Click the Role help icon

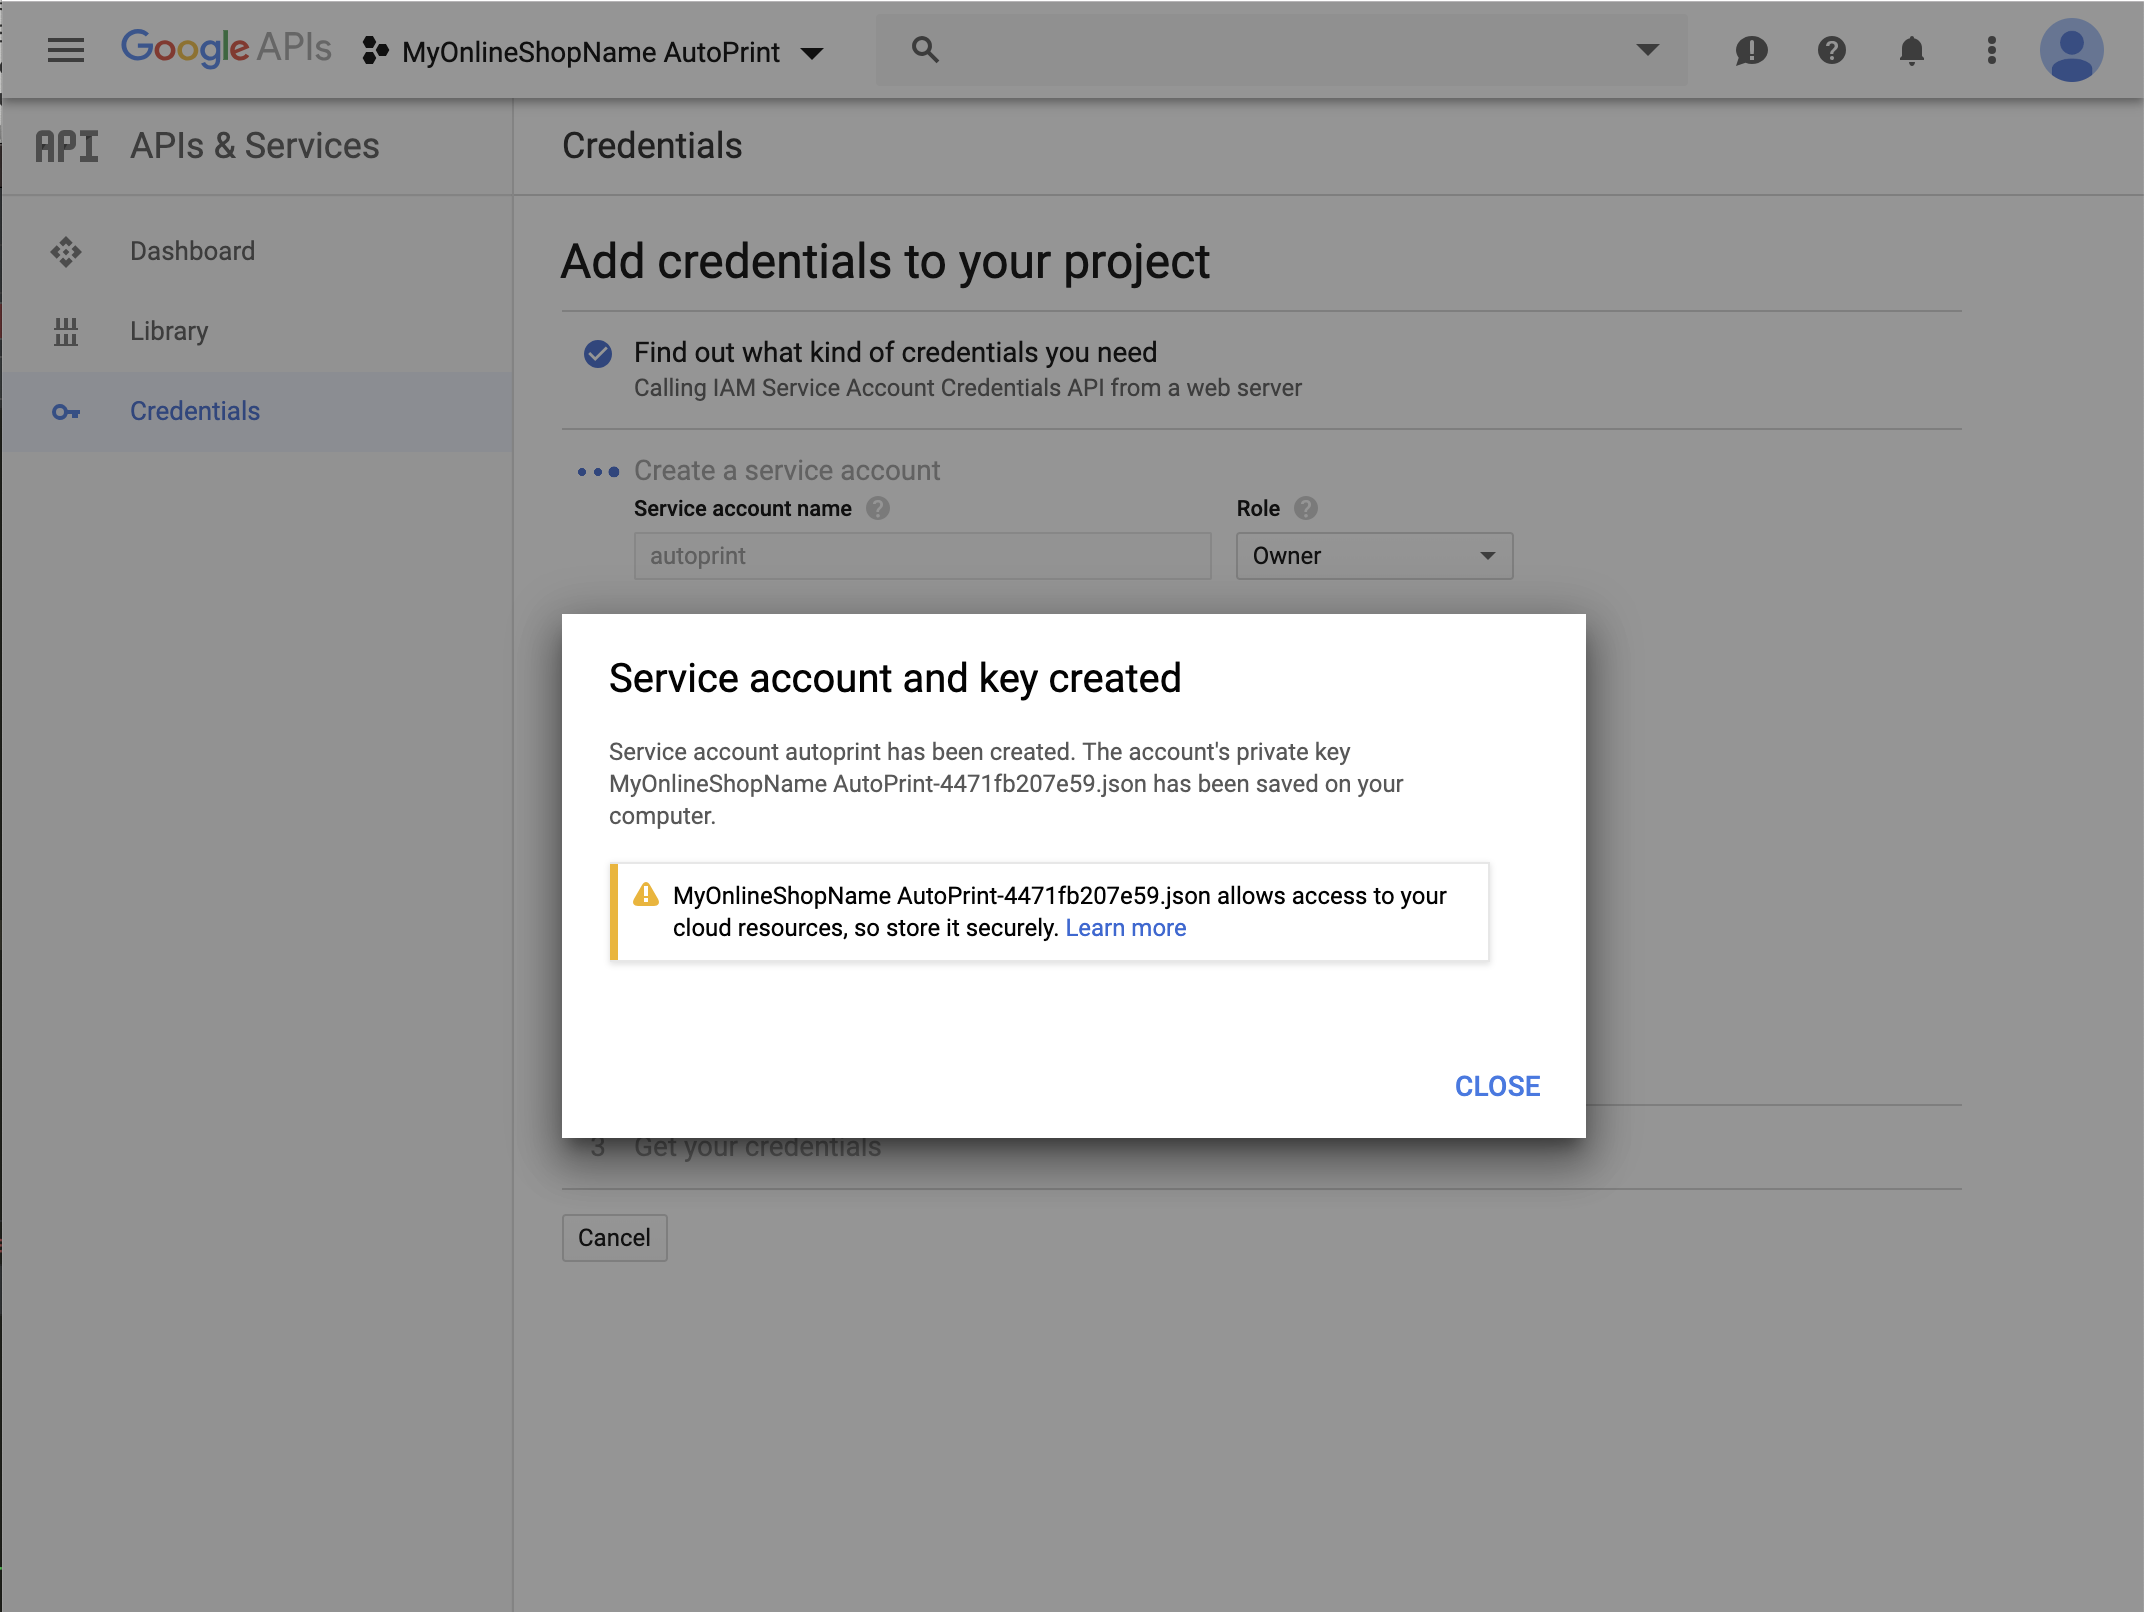pos(1306,508)
